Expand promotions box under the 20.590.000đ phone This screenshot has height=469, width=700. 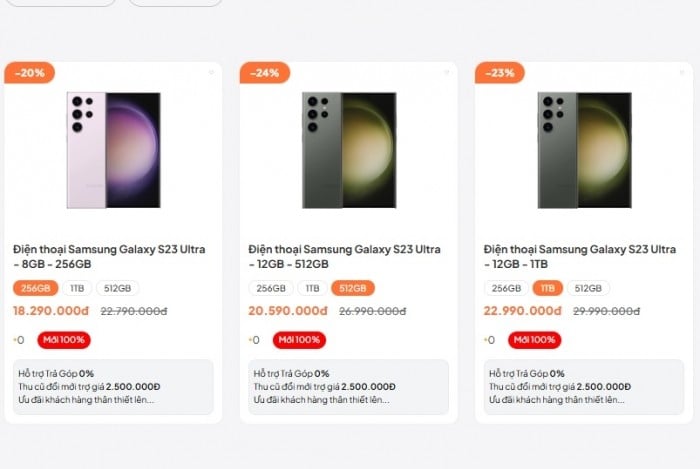pos(348,387)
